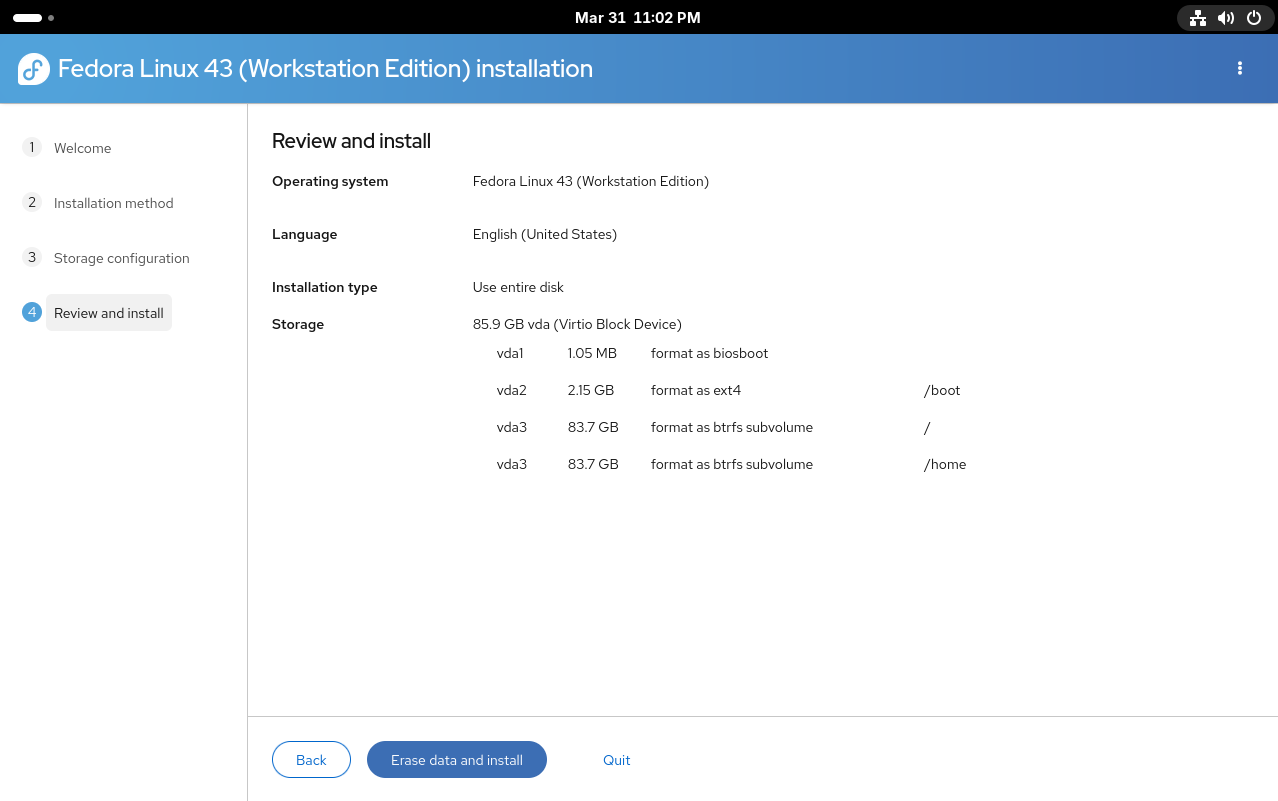This screenshot has width=1278, height=801.
Task: Open the Storage configuration step
Action: (122, 258)
